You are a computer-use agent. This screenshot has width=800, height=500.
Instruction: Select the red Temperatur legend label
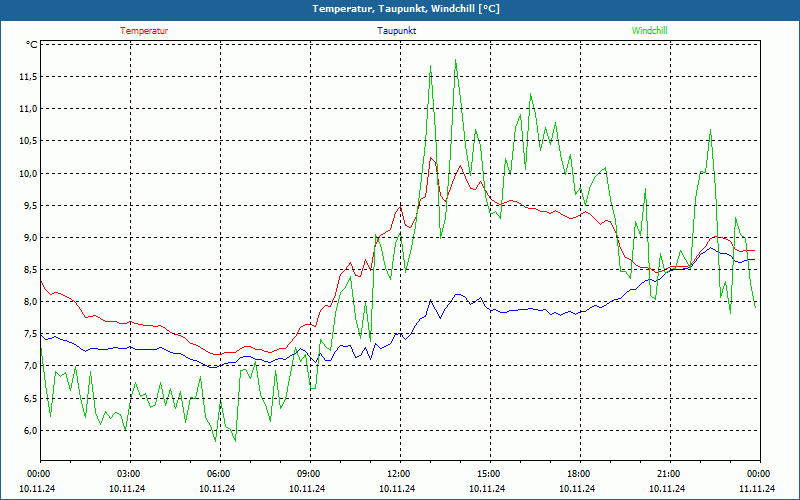click(x=144, y=31)
